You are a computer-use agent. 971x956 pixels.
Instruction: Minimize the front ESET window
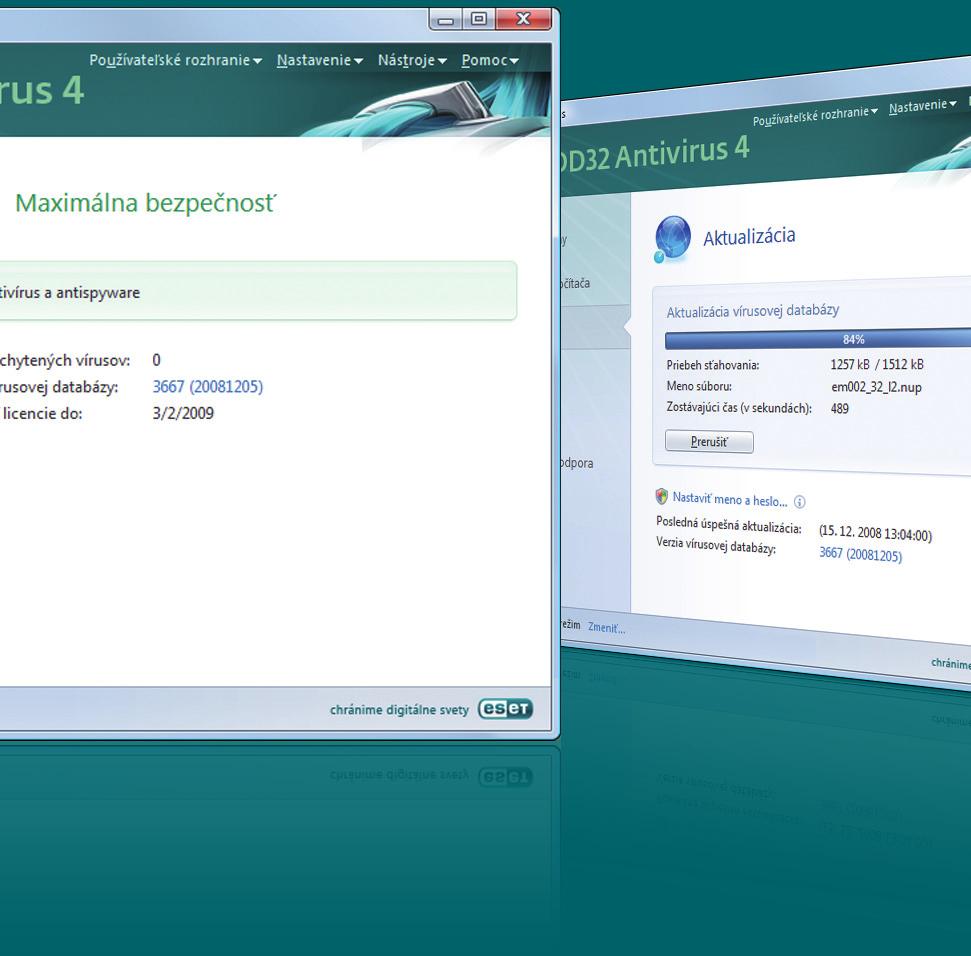(445, 20)
